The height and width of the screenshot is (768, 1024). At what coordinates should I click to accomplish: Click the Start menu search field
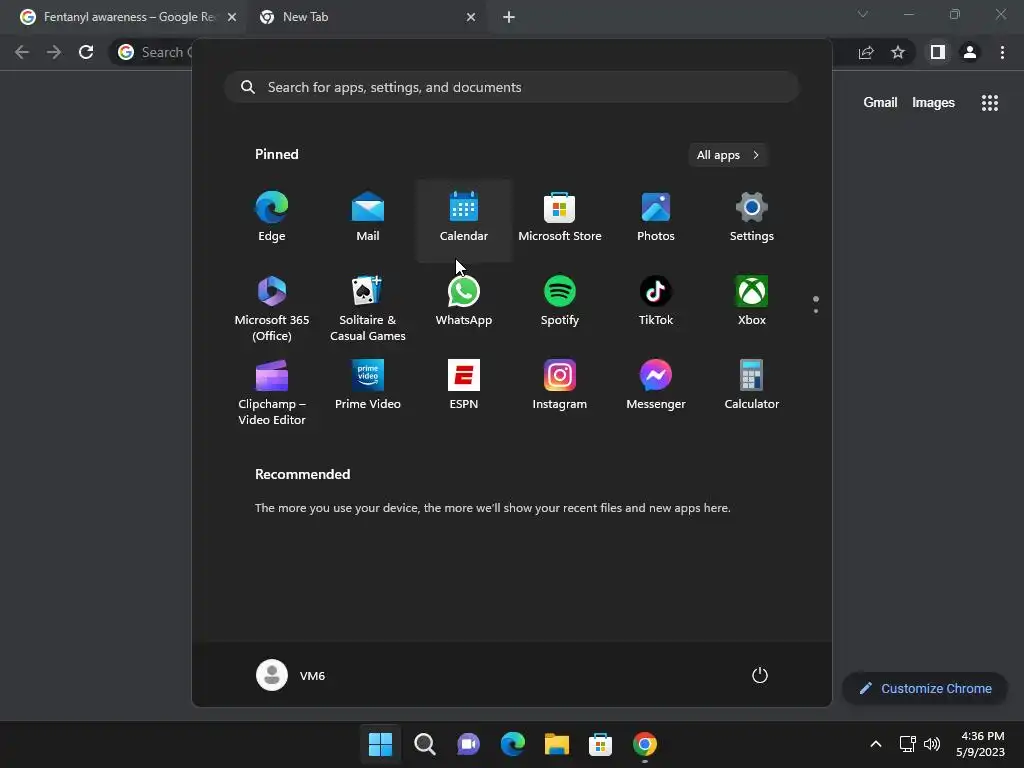point(512,88)
